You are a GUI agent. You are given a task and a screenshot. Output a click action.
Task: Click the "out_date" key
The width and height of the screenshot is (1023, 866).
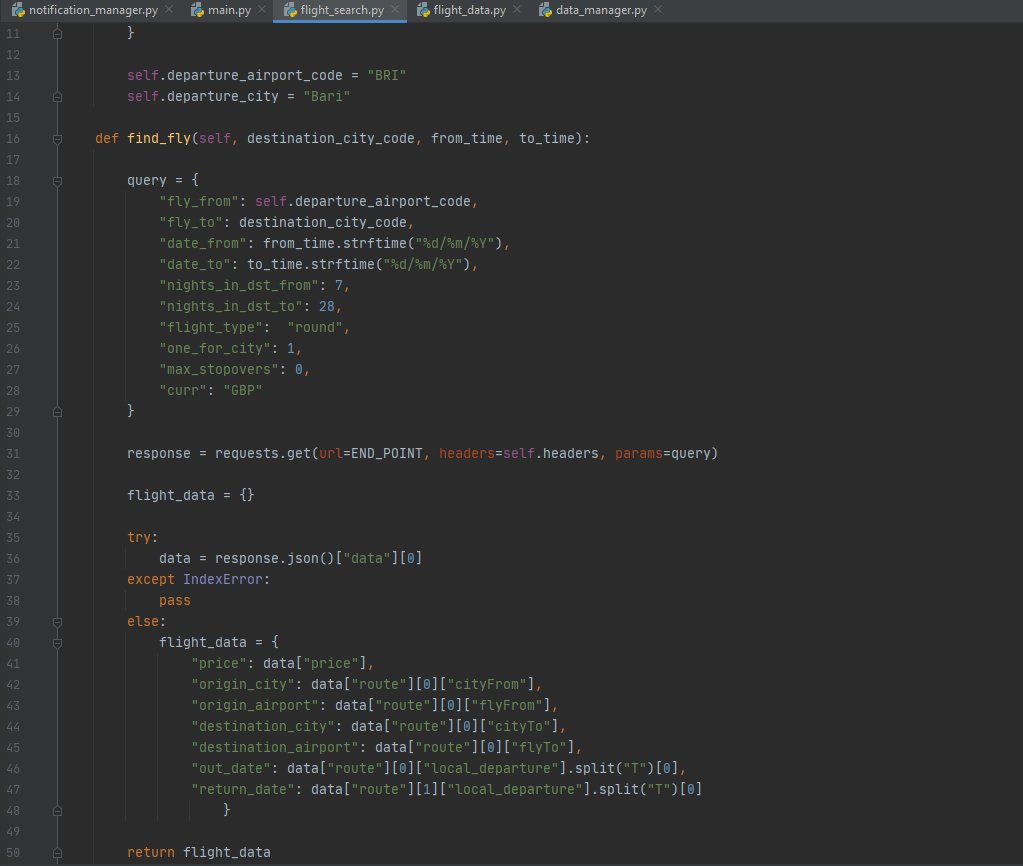[230, 768]
